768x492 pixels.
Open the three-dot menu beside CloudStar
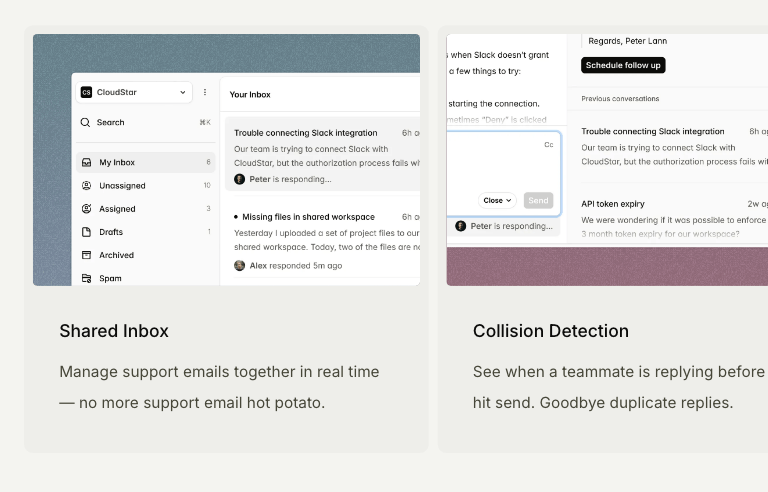tap(205, 92)
